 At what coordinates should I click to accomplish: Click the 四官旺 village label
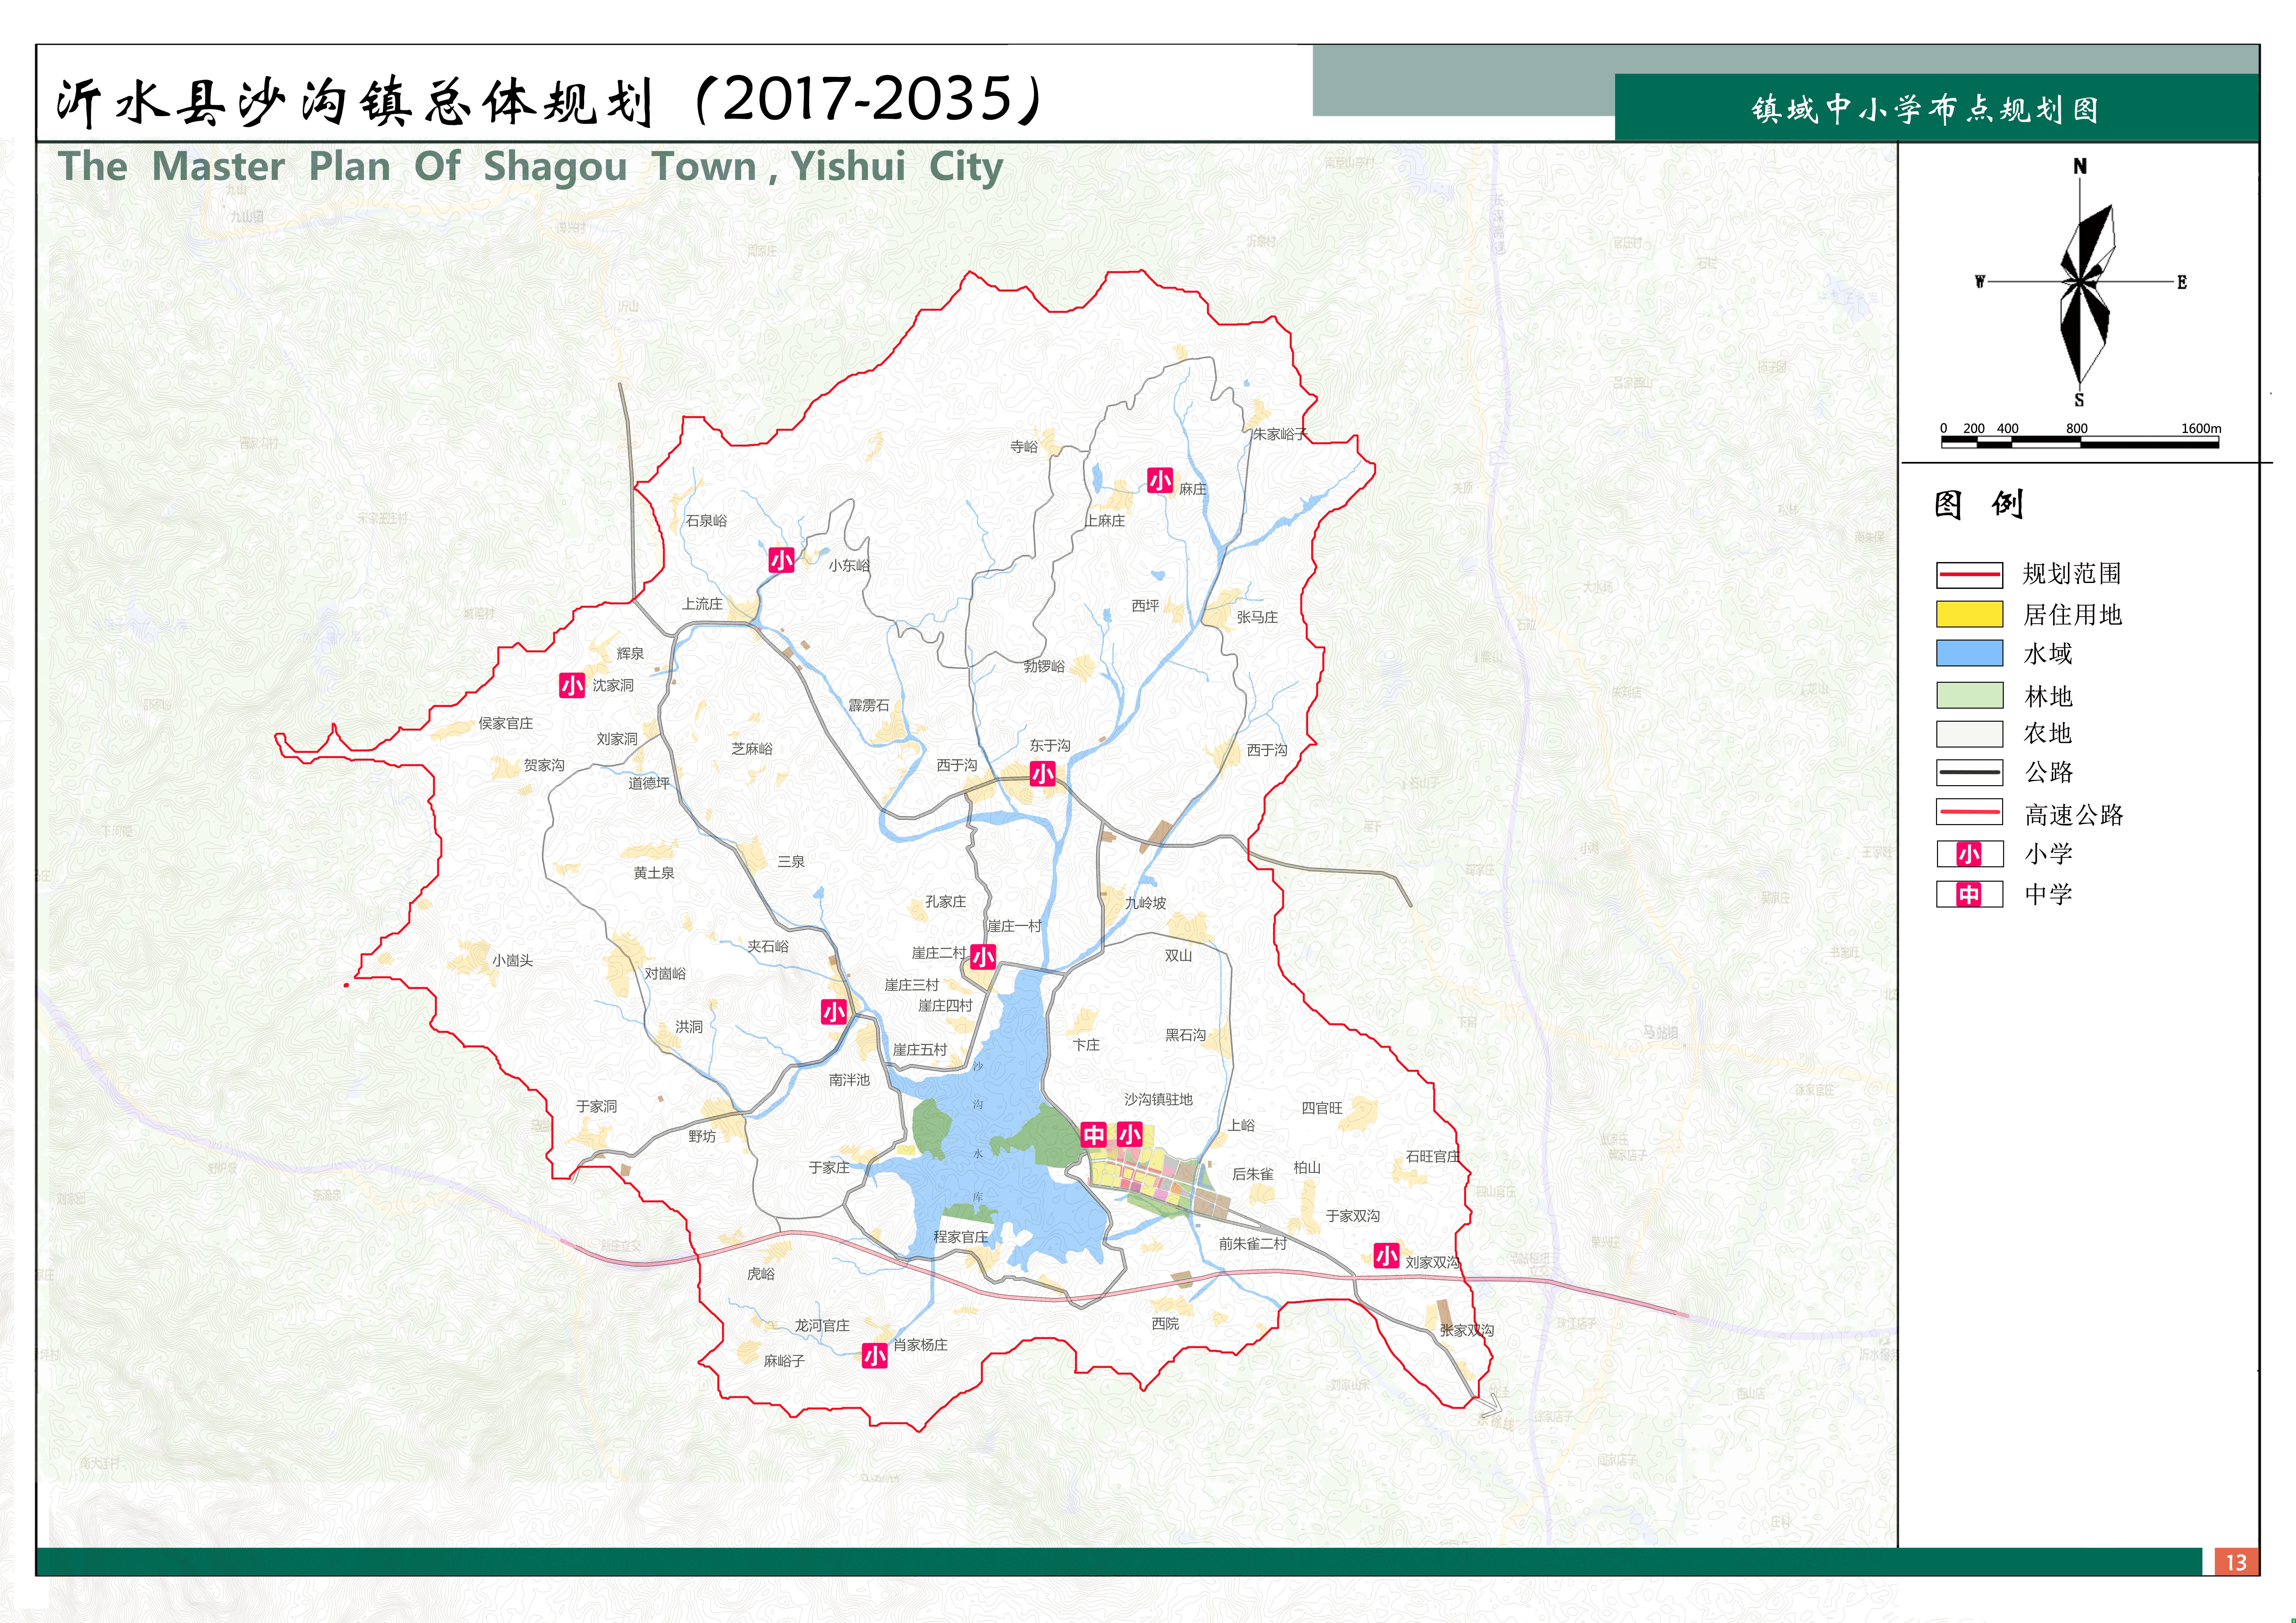pos(1322,1108)
